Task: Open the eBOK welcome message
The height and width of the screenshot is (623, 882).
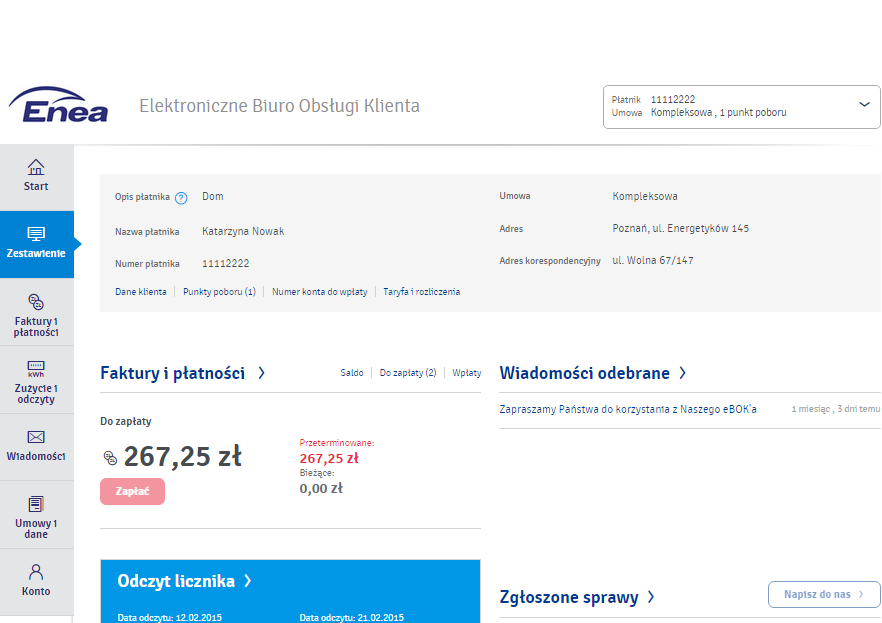Action: (628, 409)
